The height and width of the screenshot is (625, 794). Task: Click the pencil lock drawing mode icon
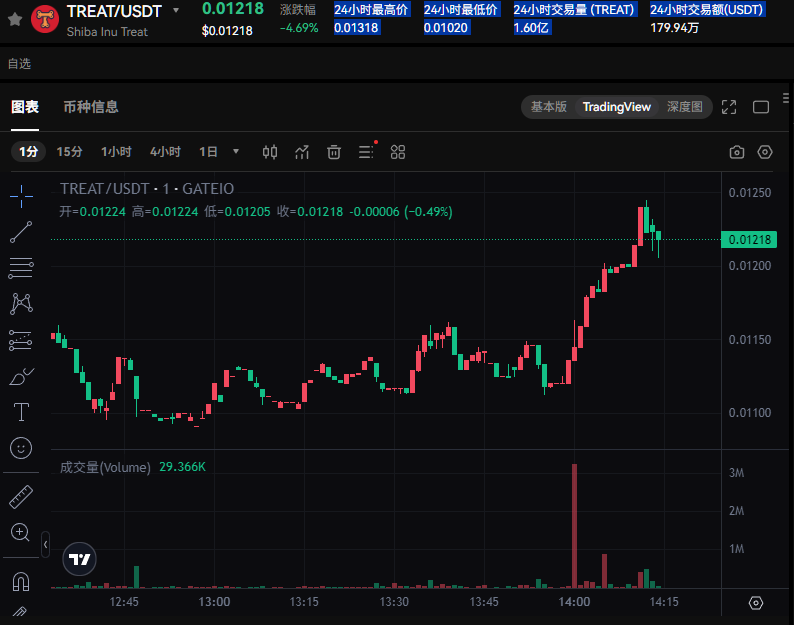click(20, 612)
